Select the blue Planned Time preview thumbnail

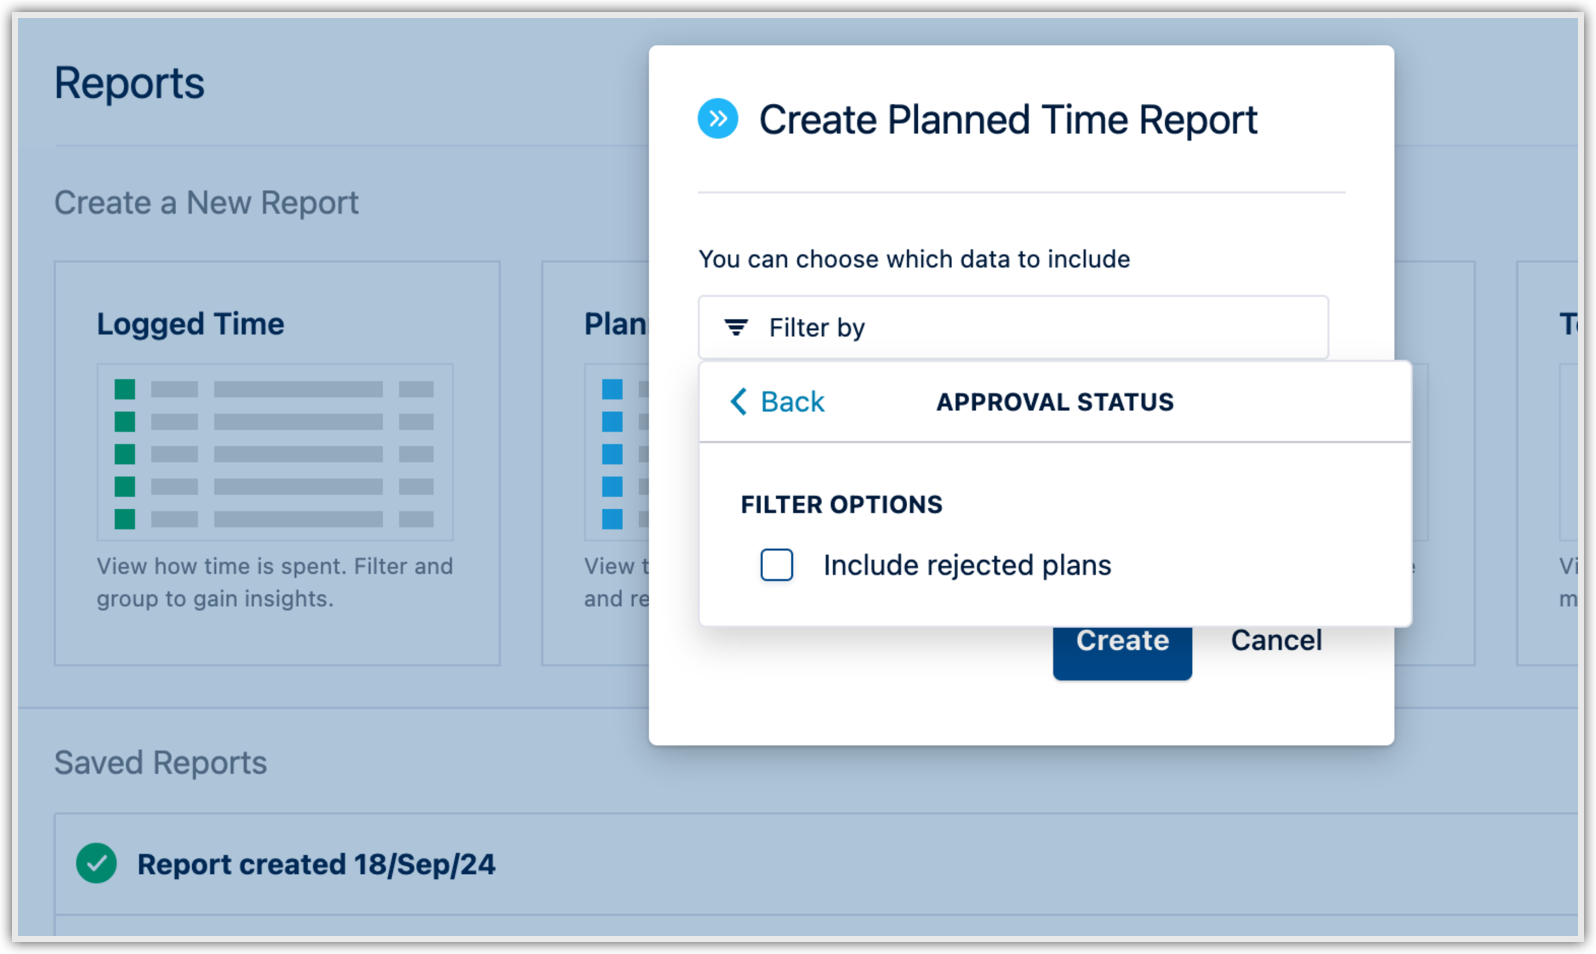616,453
